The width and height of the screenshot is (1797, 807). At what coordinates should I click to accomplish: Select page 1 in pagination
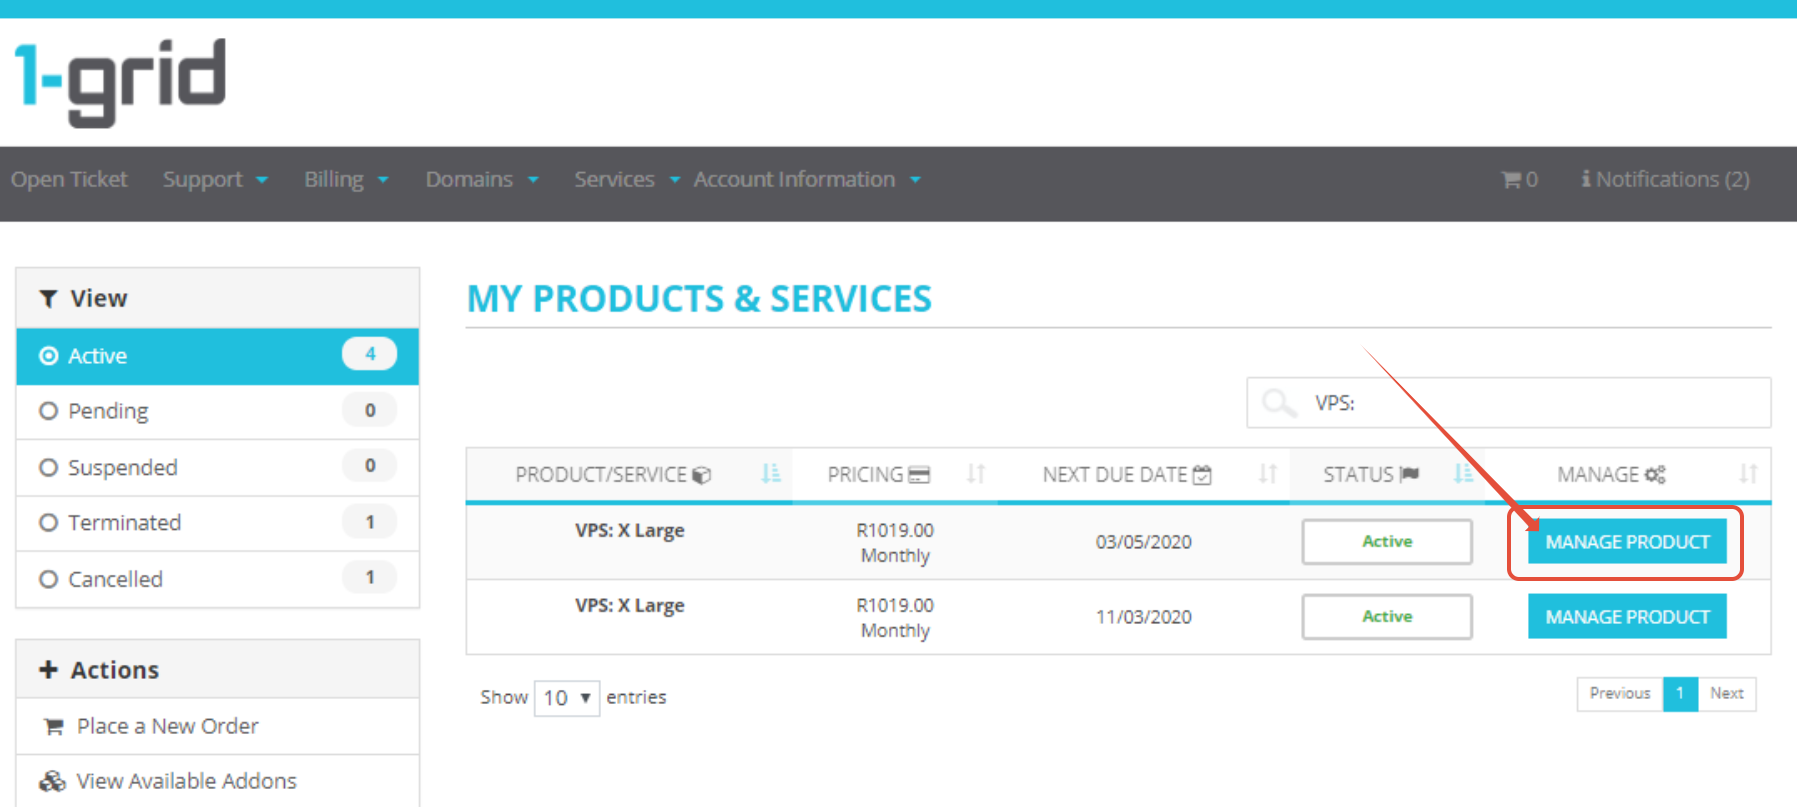[x=1680, y=694]
